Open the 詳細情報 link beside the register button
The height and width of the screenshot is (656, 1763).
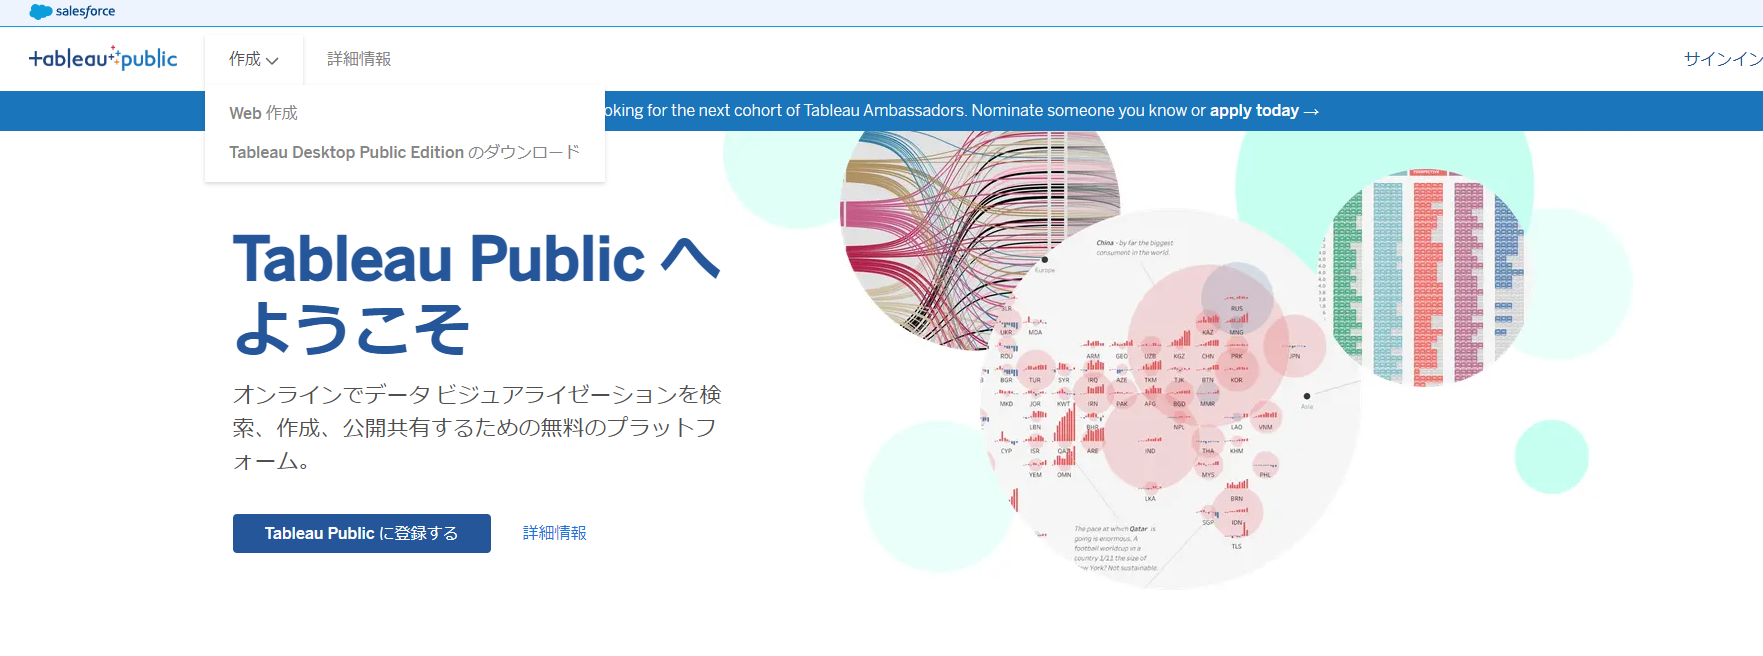(x=555, y=533)
